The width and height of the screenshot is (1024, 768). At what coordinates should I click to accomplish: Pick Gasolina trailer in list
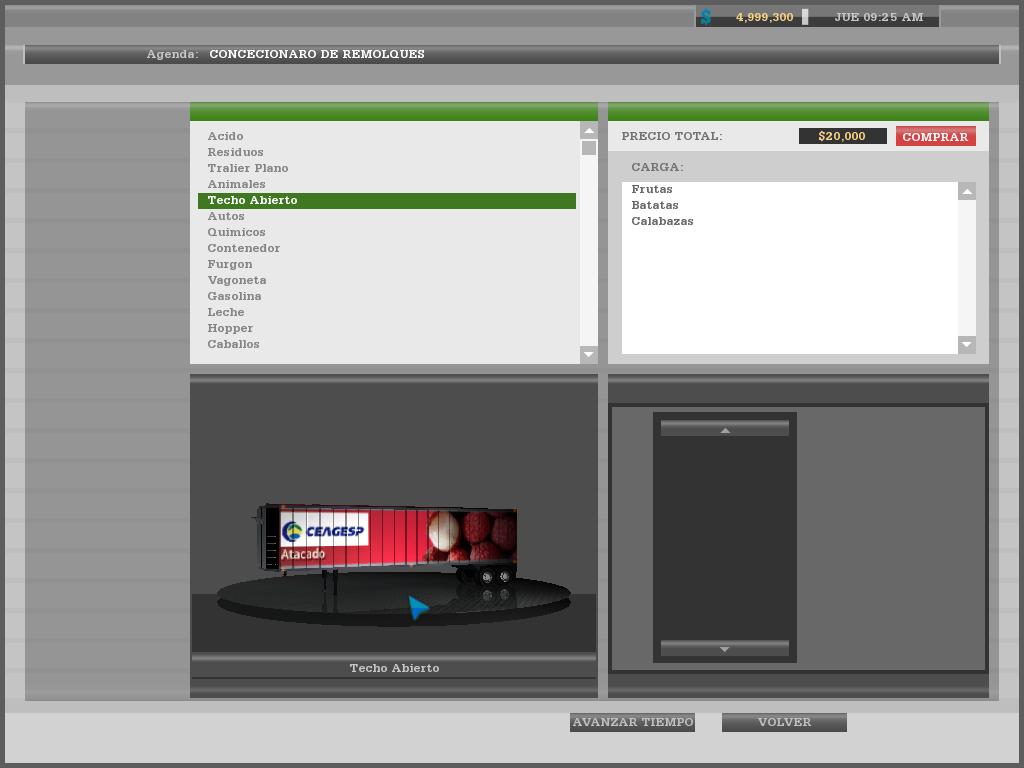click(234, 296)
